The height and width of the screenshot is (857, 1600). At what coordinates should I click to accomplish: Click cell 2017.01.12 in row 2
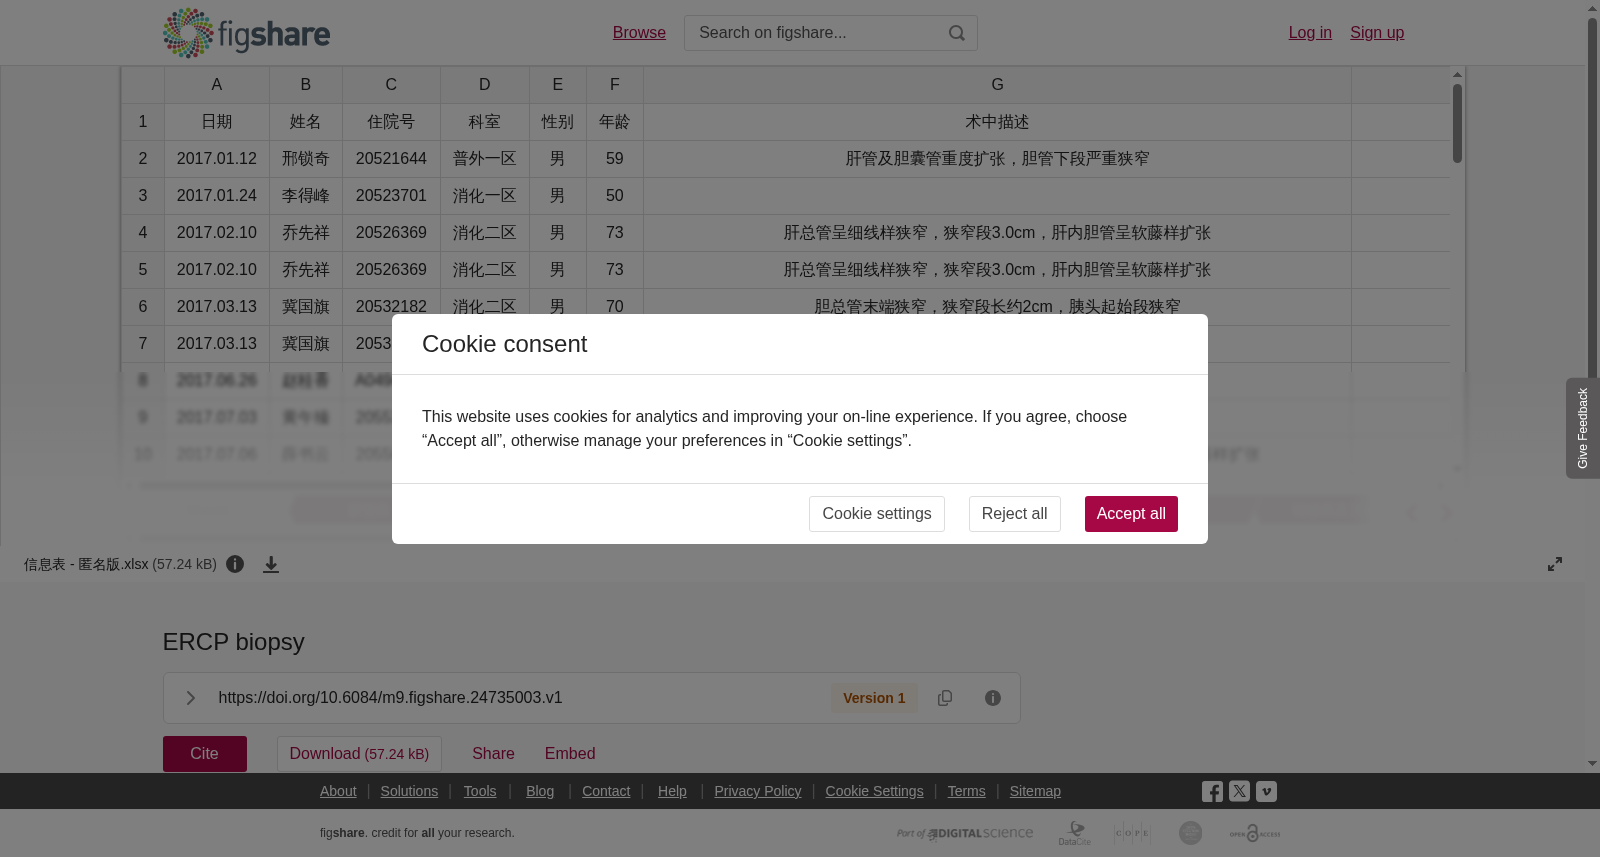point(217,159)
